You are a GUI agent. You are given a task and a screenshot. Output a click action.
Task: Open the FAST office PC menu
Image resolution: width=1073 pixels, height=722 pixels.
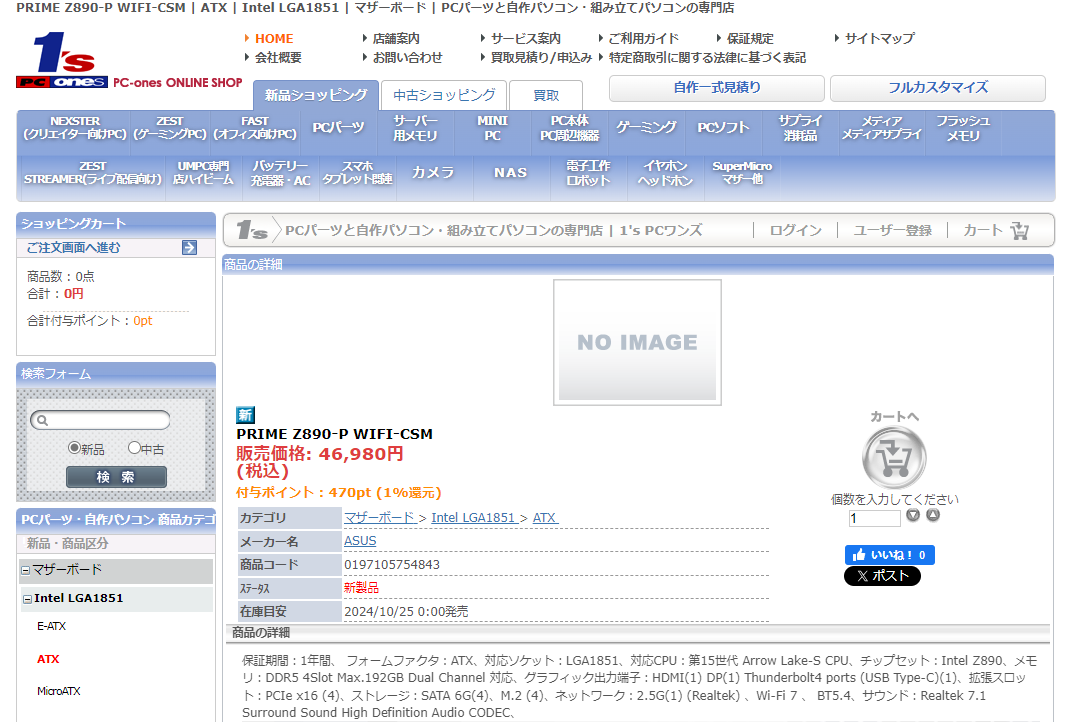coord(255,128)
